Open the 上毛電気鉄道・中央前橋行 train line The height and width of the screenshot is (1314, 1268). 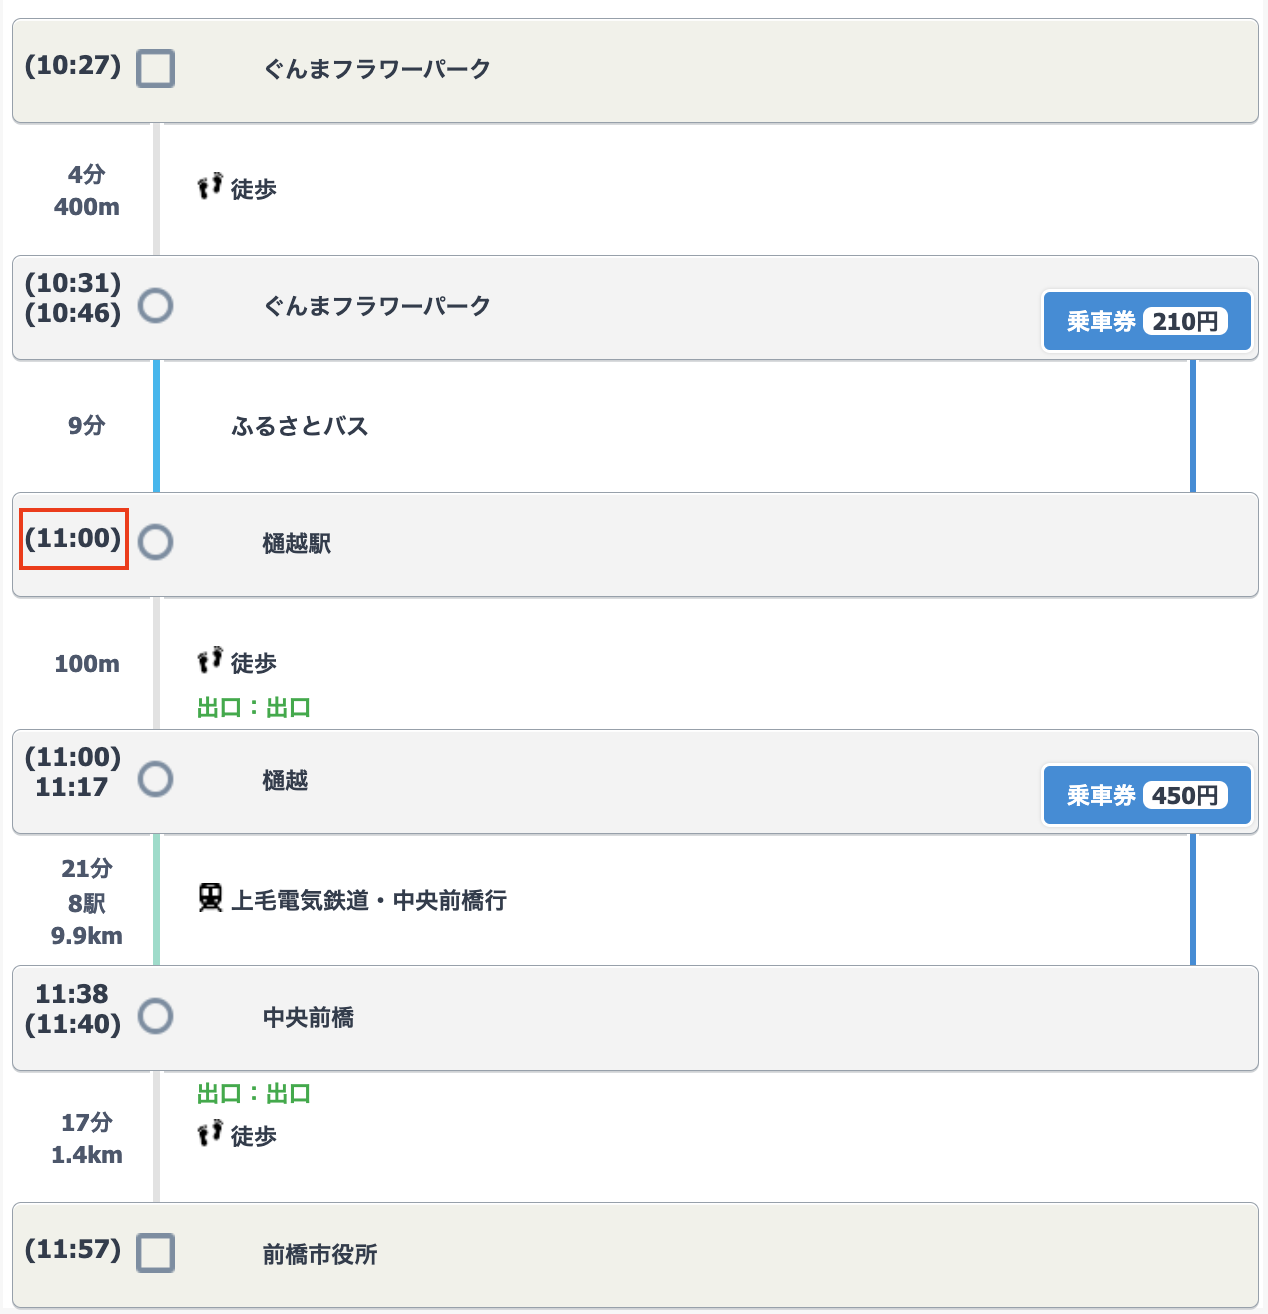tap(369, 901)
